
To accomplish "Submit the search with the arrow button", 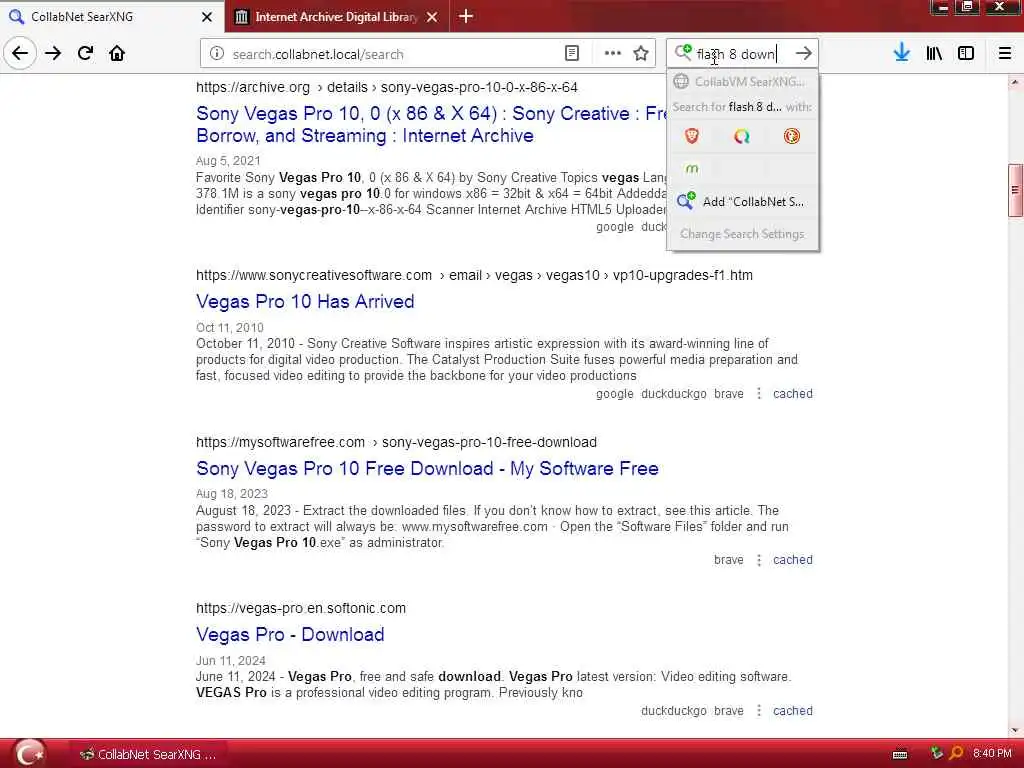I will [x=803, y=54].
